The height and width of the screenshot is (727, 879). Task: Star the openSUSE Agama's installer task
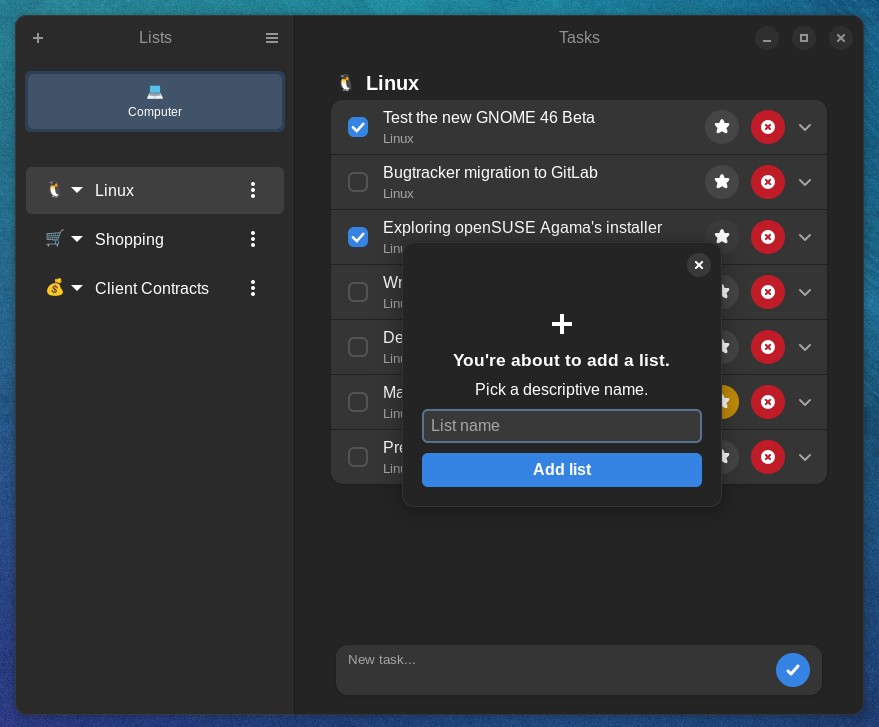pos(722,236)
